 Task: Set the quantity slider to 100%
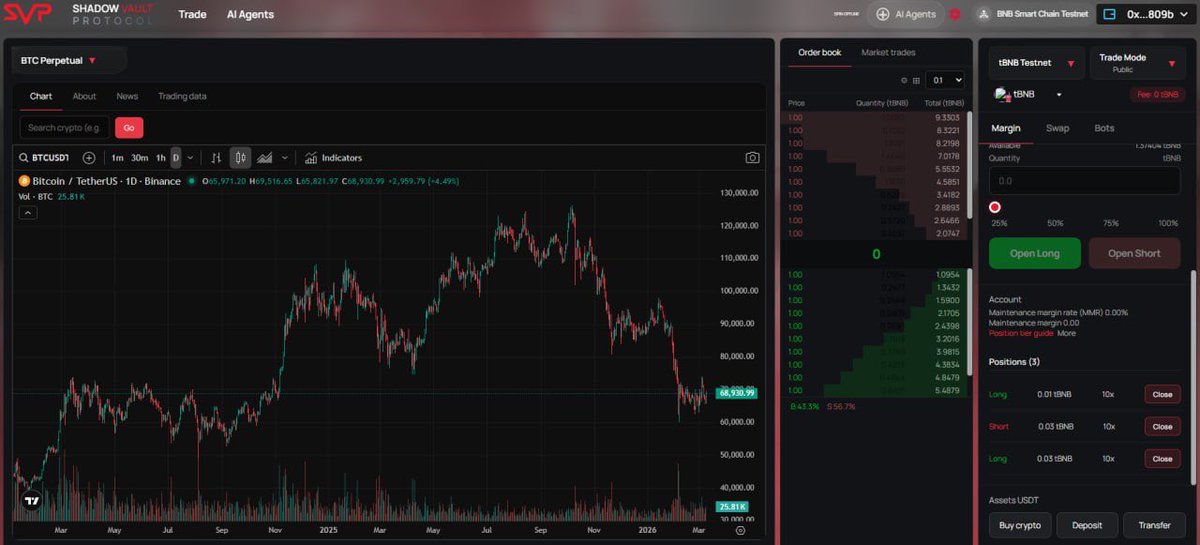1168,223
